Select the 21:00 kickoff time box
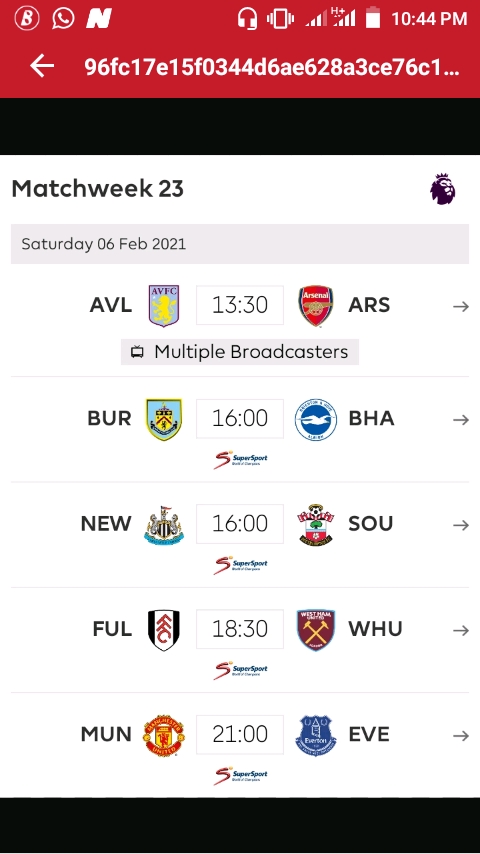 point(240,734)
